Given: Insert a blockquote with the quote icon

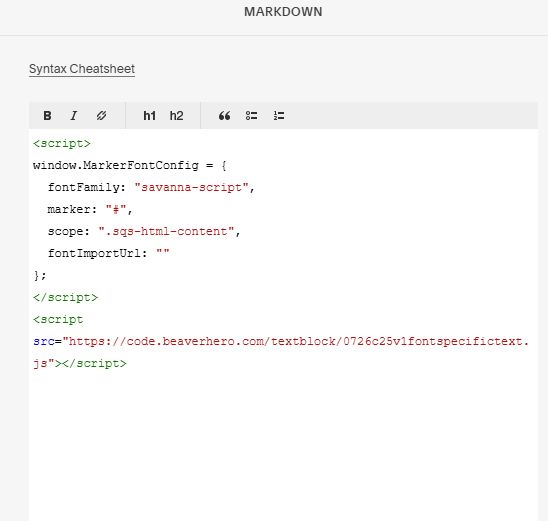Looking at the screenshot, I should coord(224,116).
